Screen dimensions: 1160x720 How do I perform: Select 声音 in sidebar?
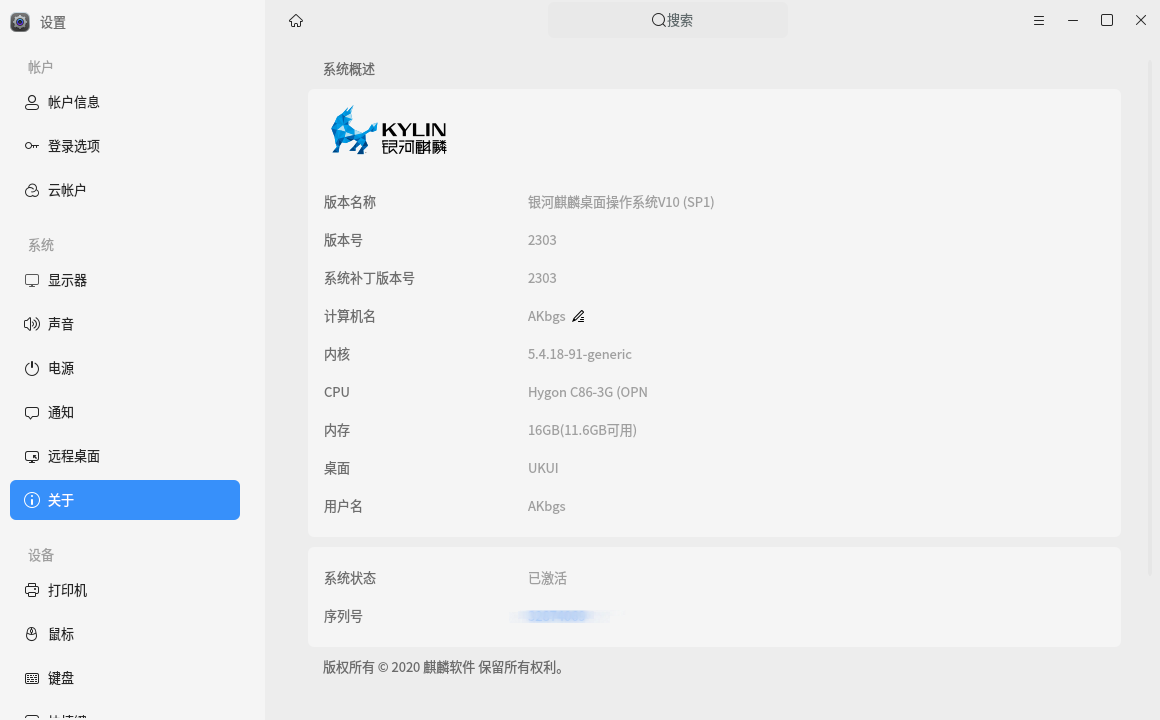[x=125, y=324]
